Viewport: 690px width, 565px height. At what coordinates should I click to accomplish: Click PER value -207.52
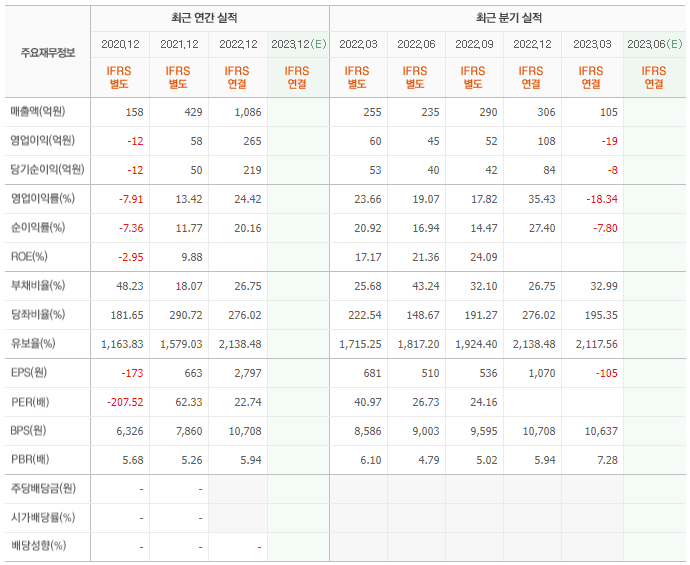(x=125, y=403)
